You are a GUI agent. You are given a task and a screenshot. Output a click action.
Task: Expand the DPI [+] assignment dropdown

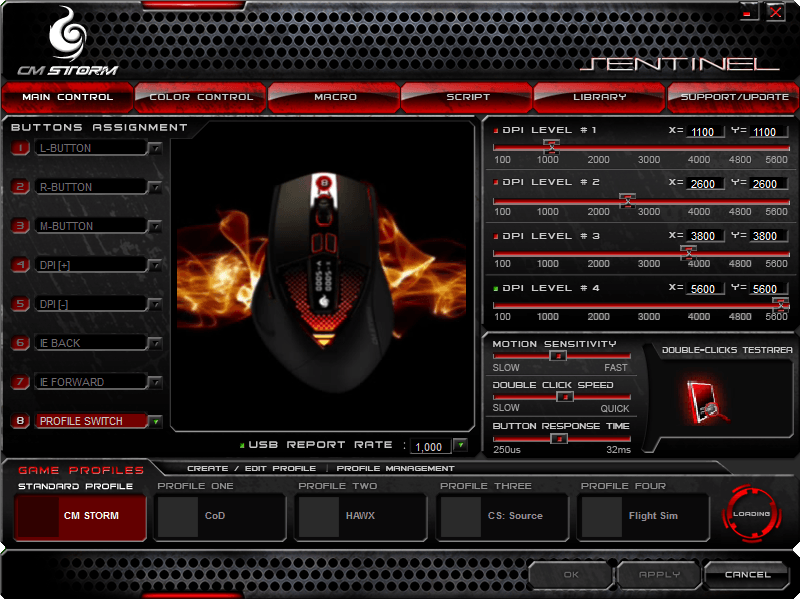(155, 265)
